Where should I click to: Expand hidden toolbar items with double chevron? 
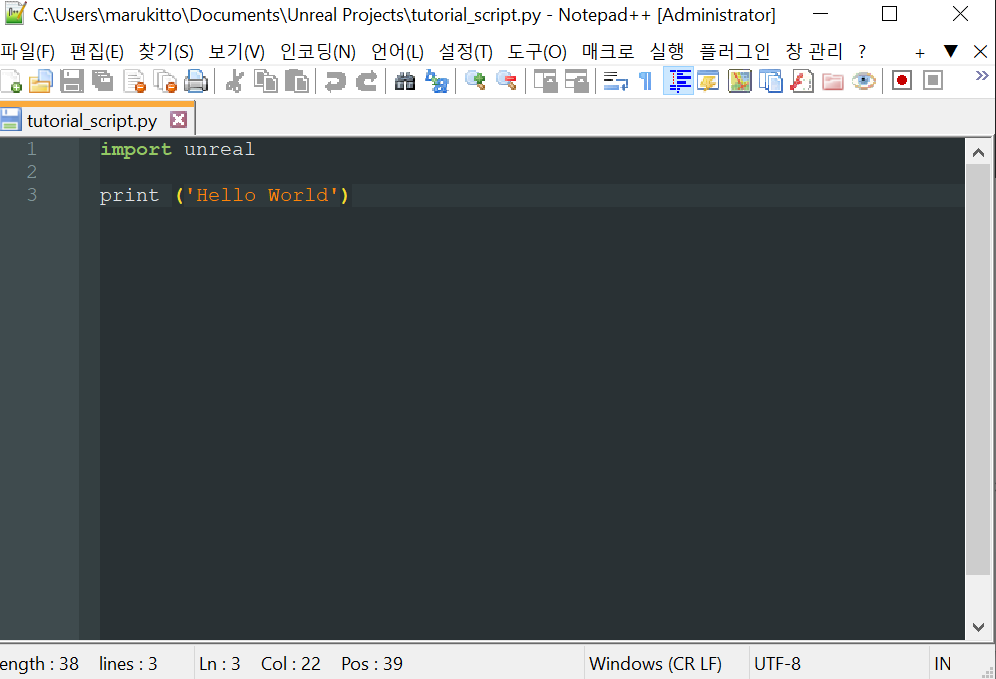[982, 76]
